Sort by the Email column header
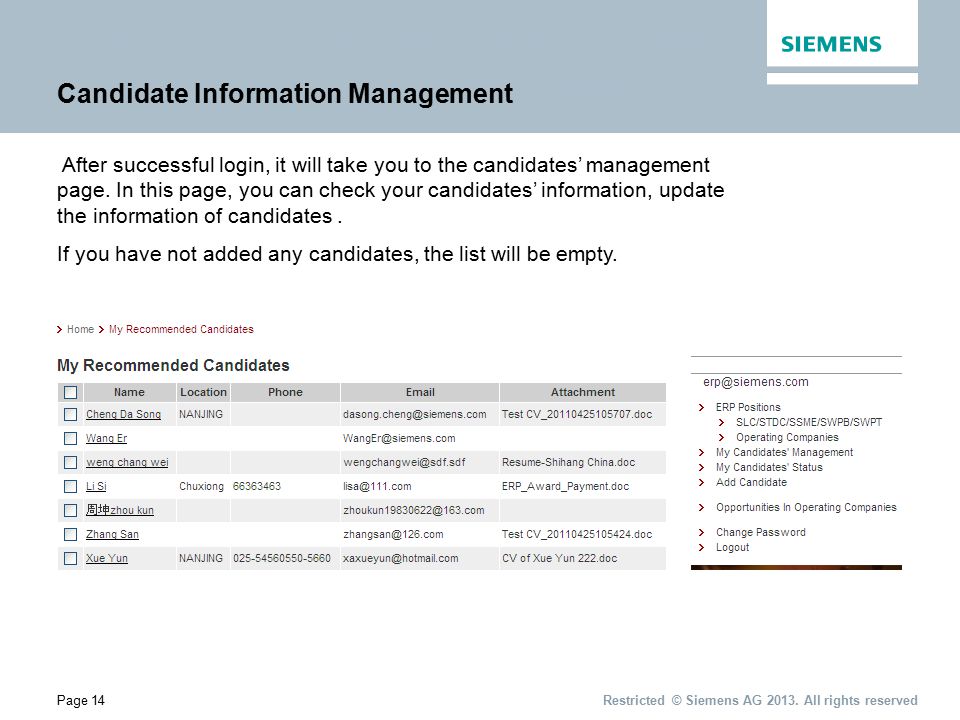This screenshot has width=960, height=720. point(420,392)
